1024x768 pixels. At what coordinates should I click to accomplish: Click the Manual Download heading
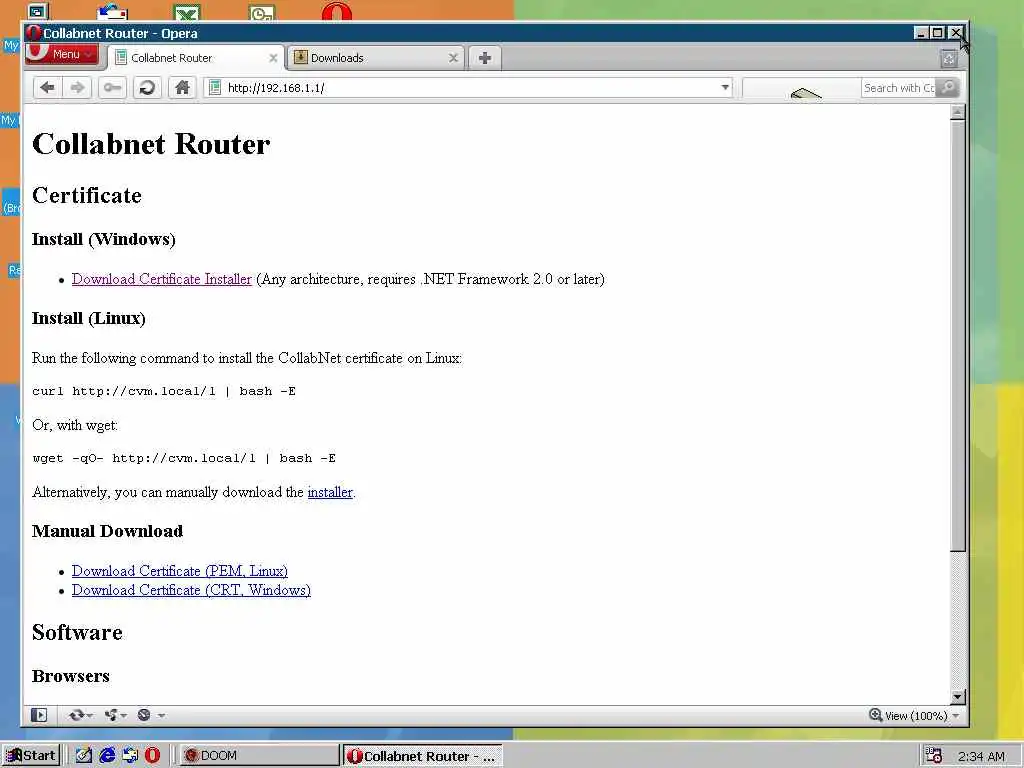tap(107, 531)
